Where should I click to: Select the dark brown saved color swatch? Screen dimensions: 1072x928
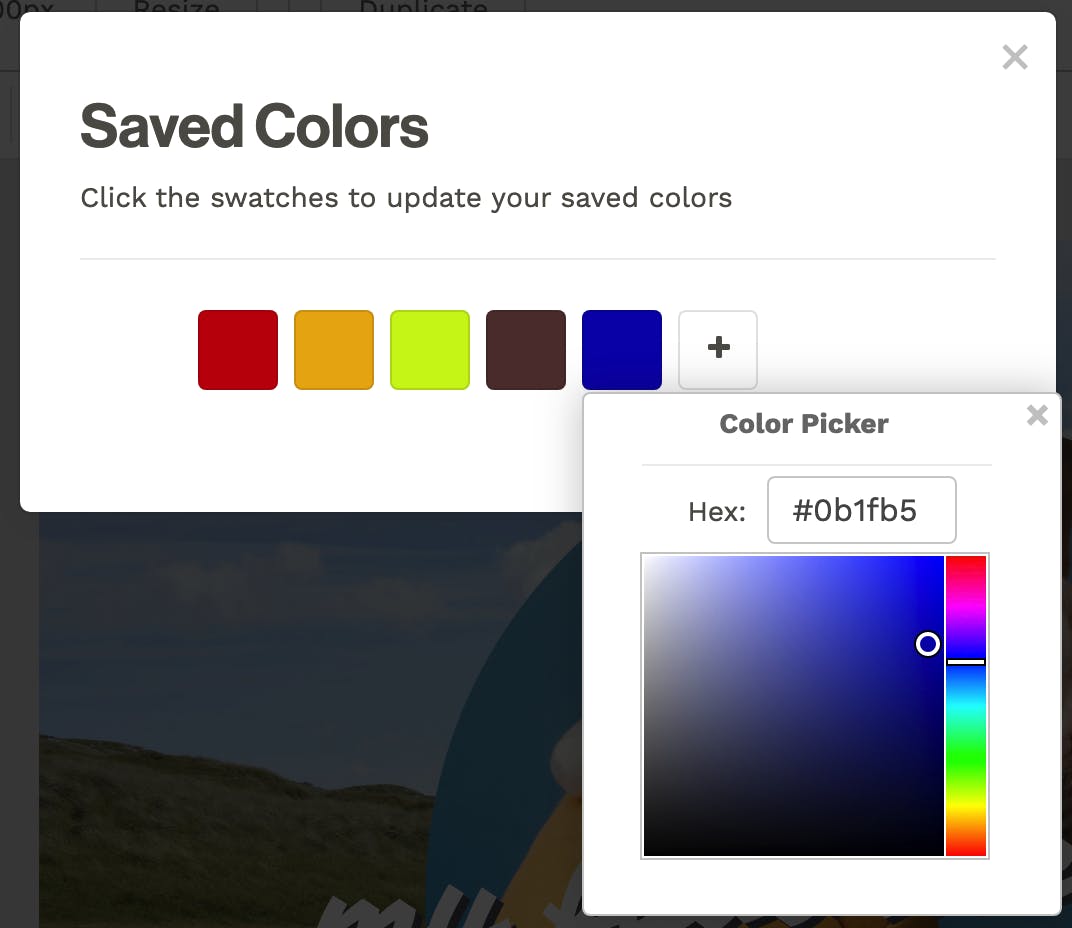(525, 349)
